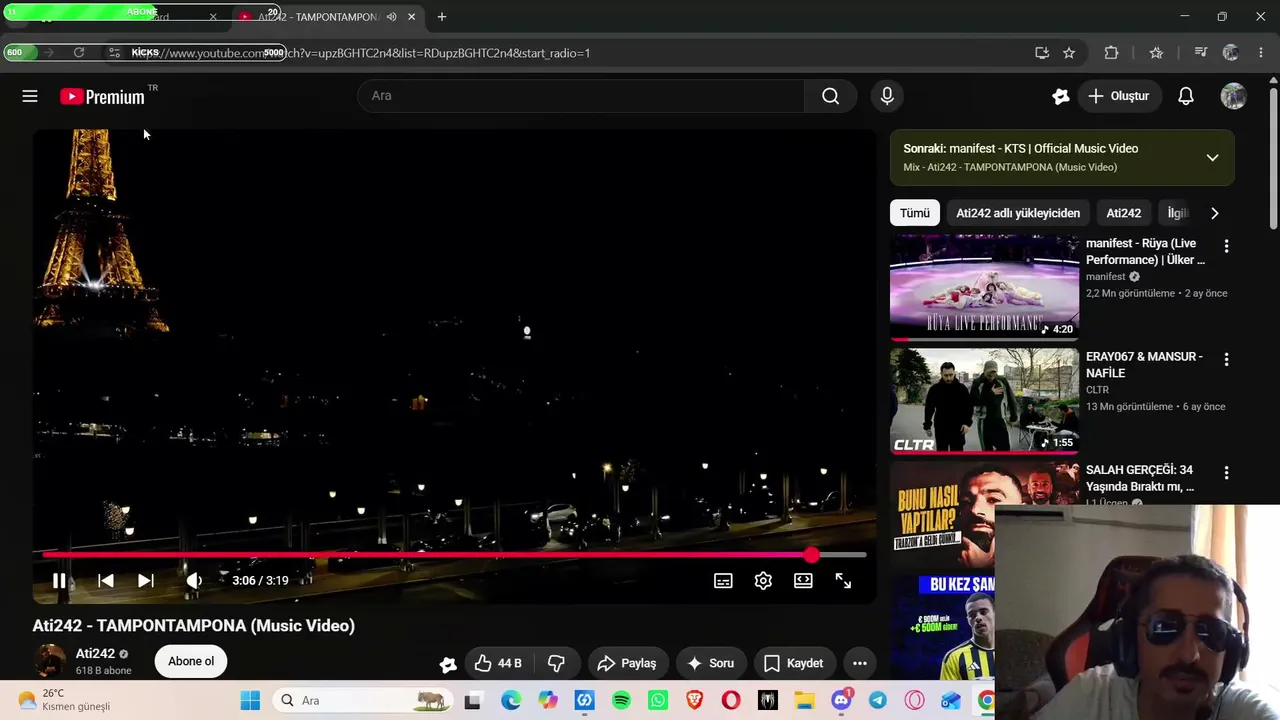The image size is (1280, 720).
Task: Open the manifest - Rüya Live Performance thumbnail
Action: (x=984, y=288)
